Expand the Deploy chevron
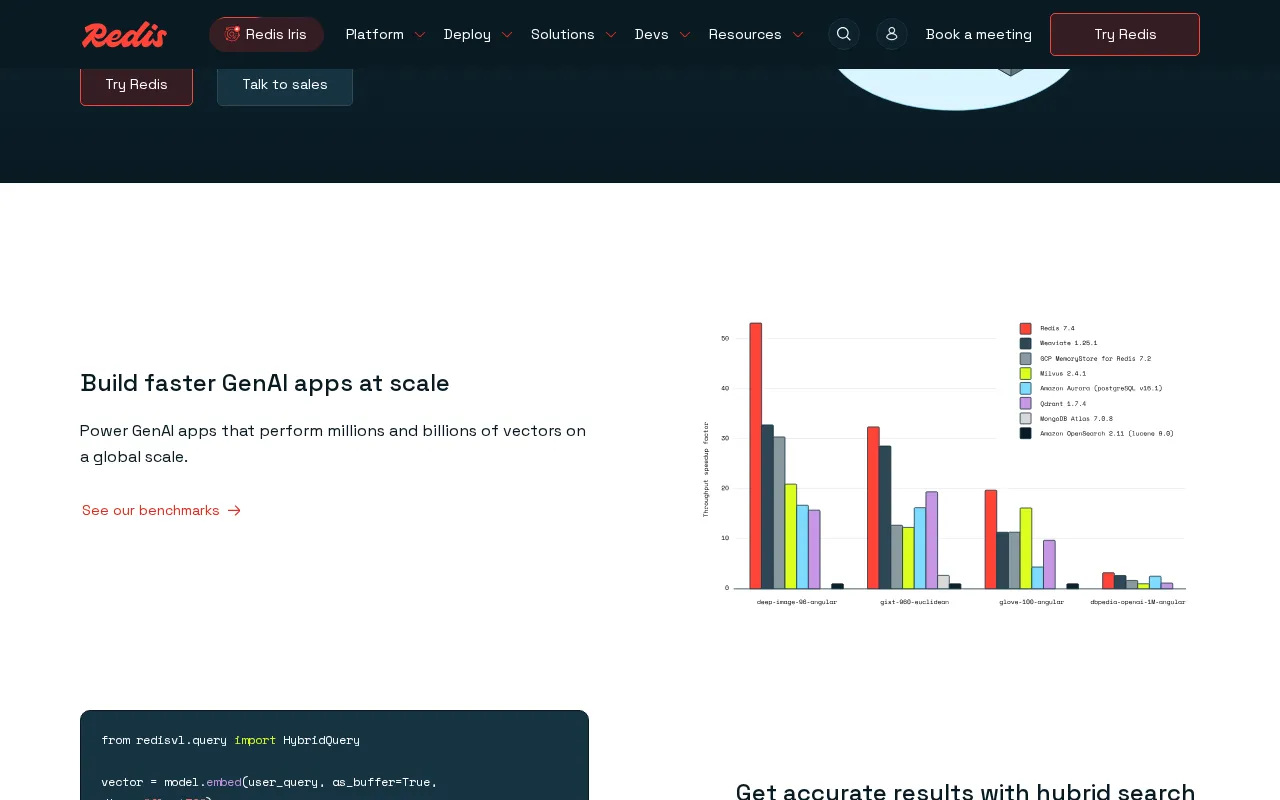Image resolution: width=1280 pixels, height=800 pixels. pyautogui.click(x=507, y=35)
